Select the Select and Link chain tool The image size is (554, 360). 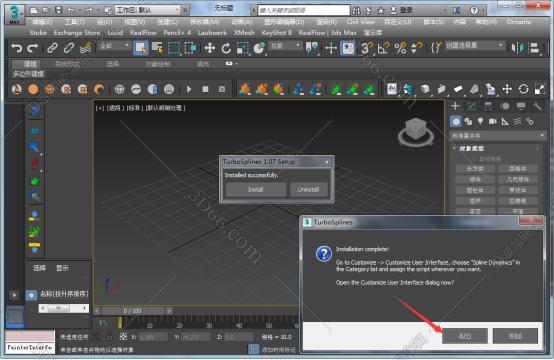click(x=52, y=48)
